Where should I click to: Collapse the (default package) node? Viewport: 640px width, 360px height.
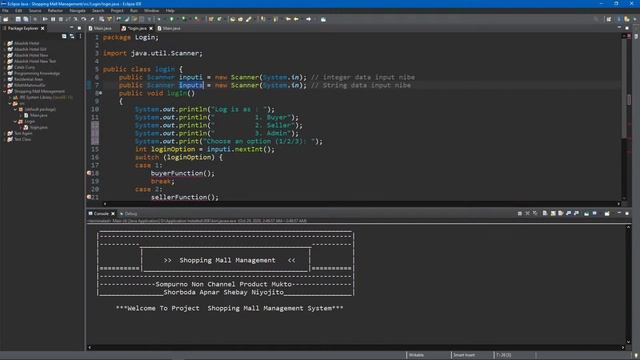tap(16, 109)
